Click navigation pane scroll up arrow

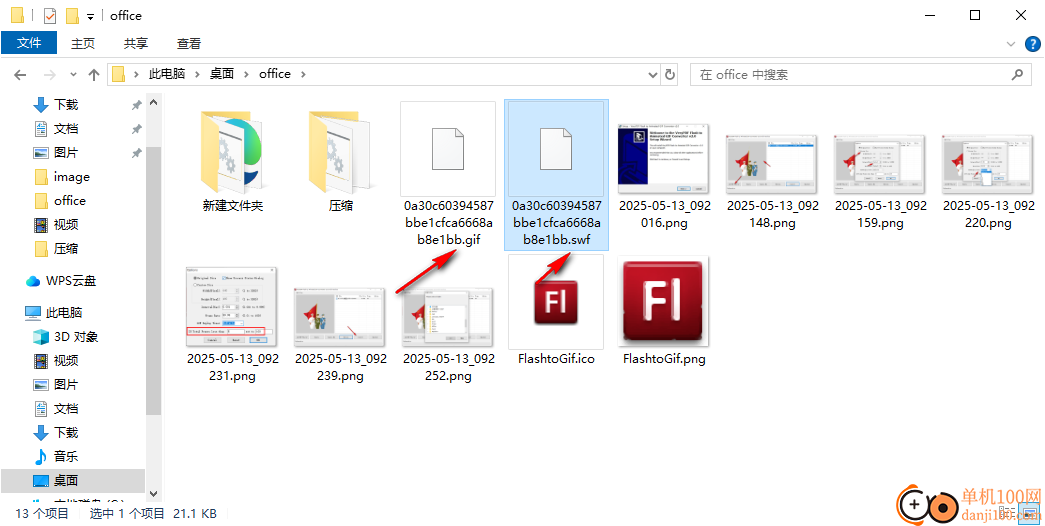coord(153,103)
